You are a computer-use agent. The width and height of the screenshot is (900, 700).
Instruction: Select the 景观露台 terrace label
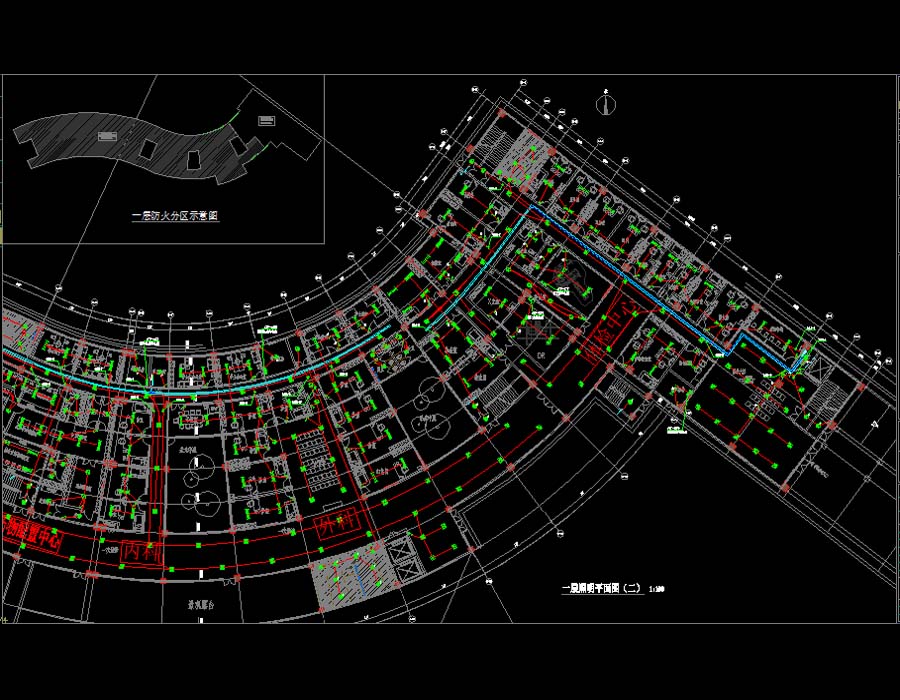200,604
